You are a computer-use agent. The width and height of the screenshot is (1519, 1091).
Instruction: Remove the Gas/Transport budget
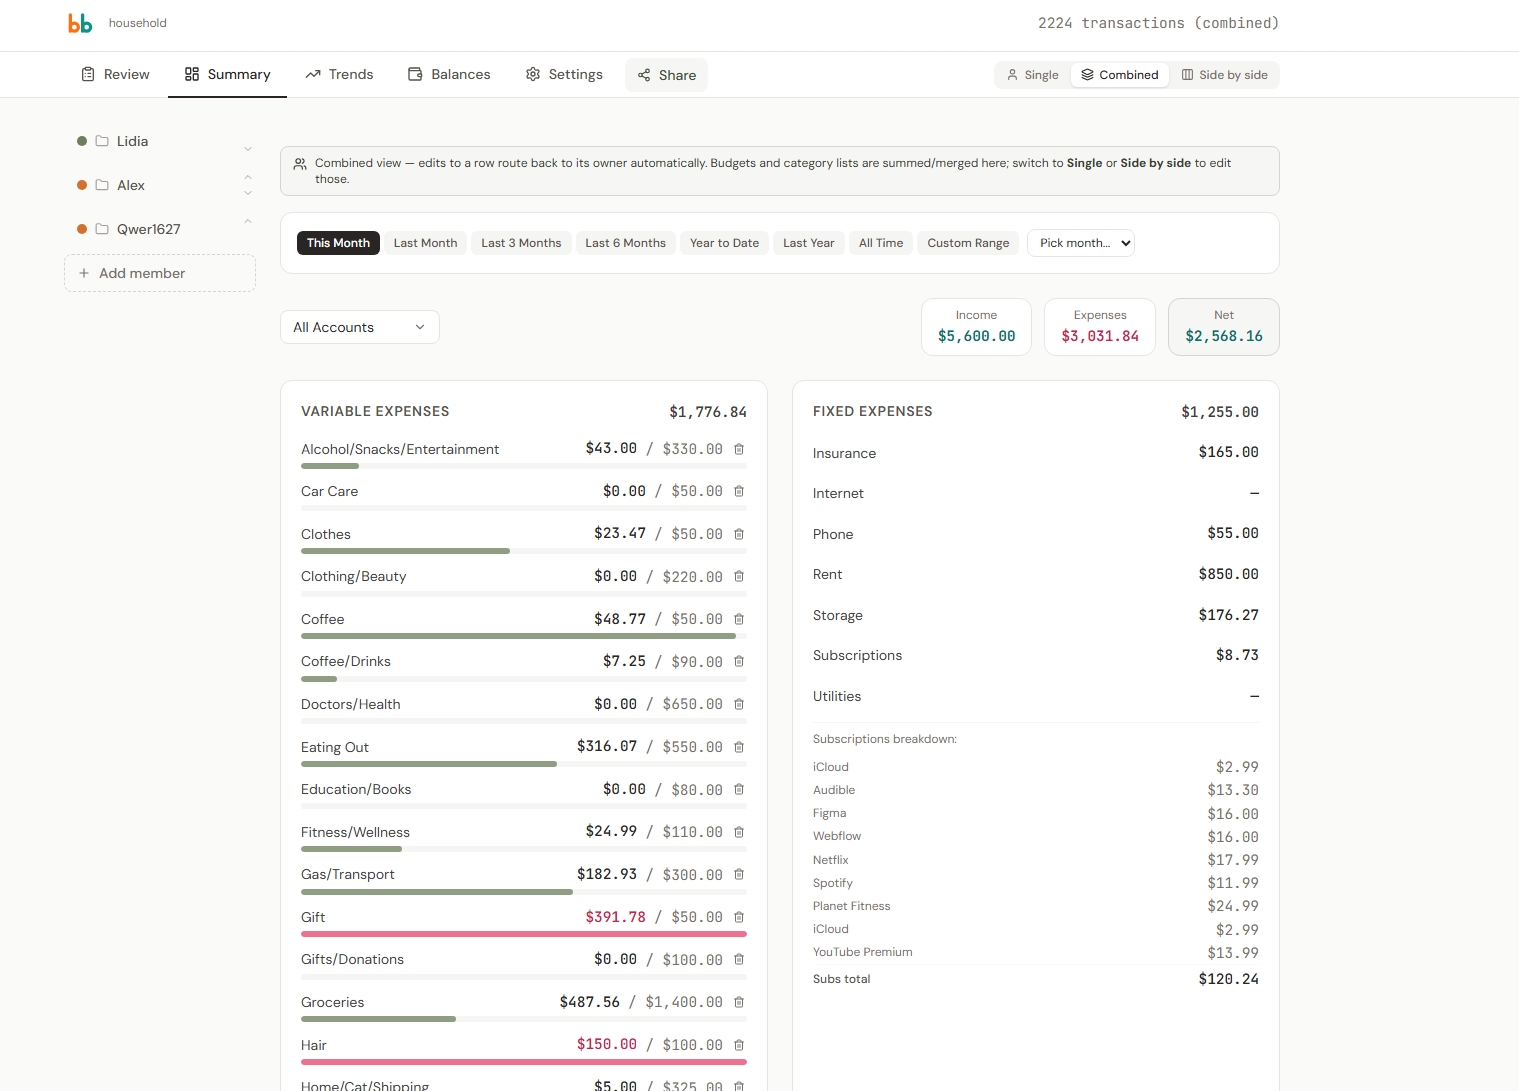[739, 874]
